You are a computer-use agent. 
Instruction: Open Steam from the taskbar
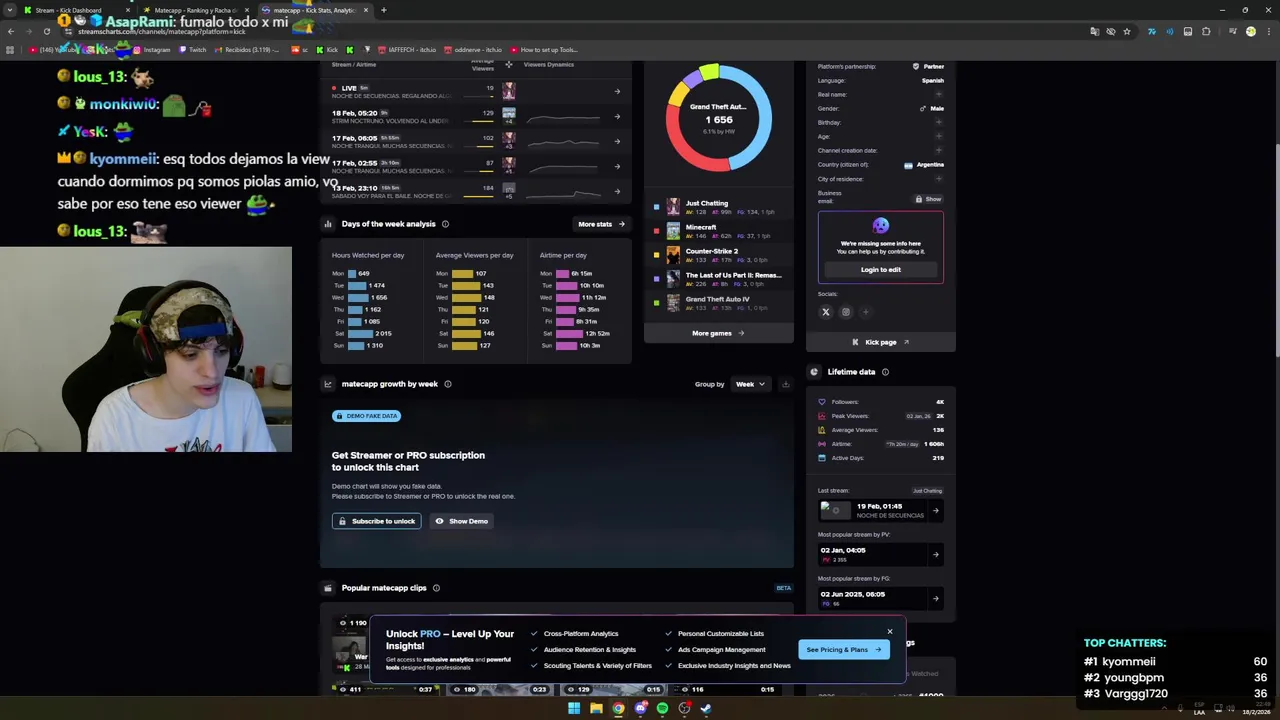pos(706,708)
